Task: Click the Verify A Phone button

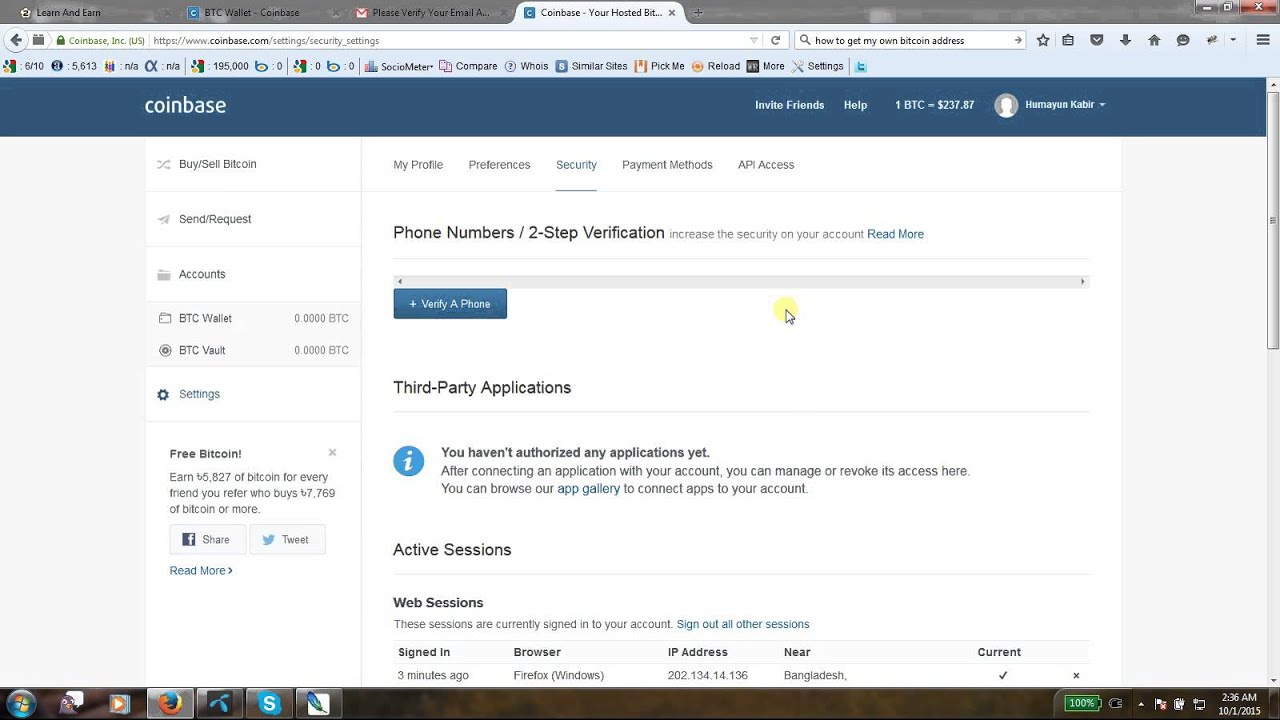Action: point(450,304)
